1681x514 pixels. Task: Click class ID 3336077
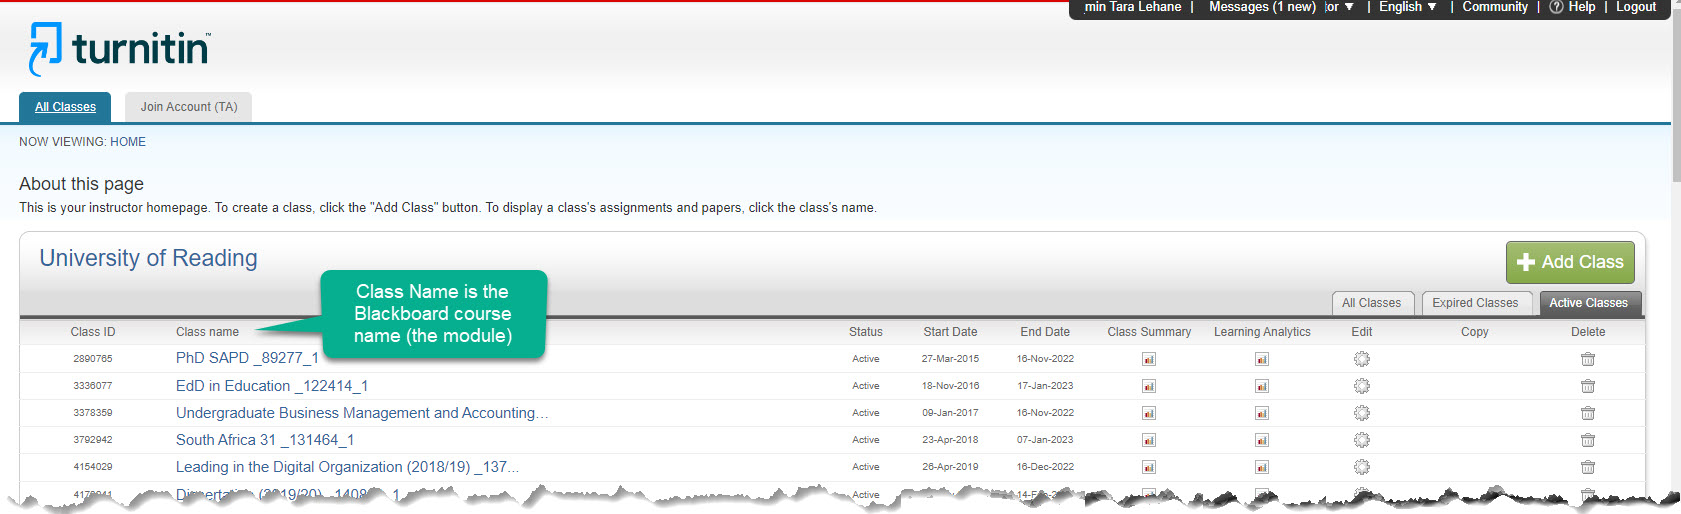click(x=93, y=386)
